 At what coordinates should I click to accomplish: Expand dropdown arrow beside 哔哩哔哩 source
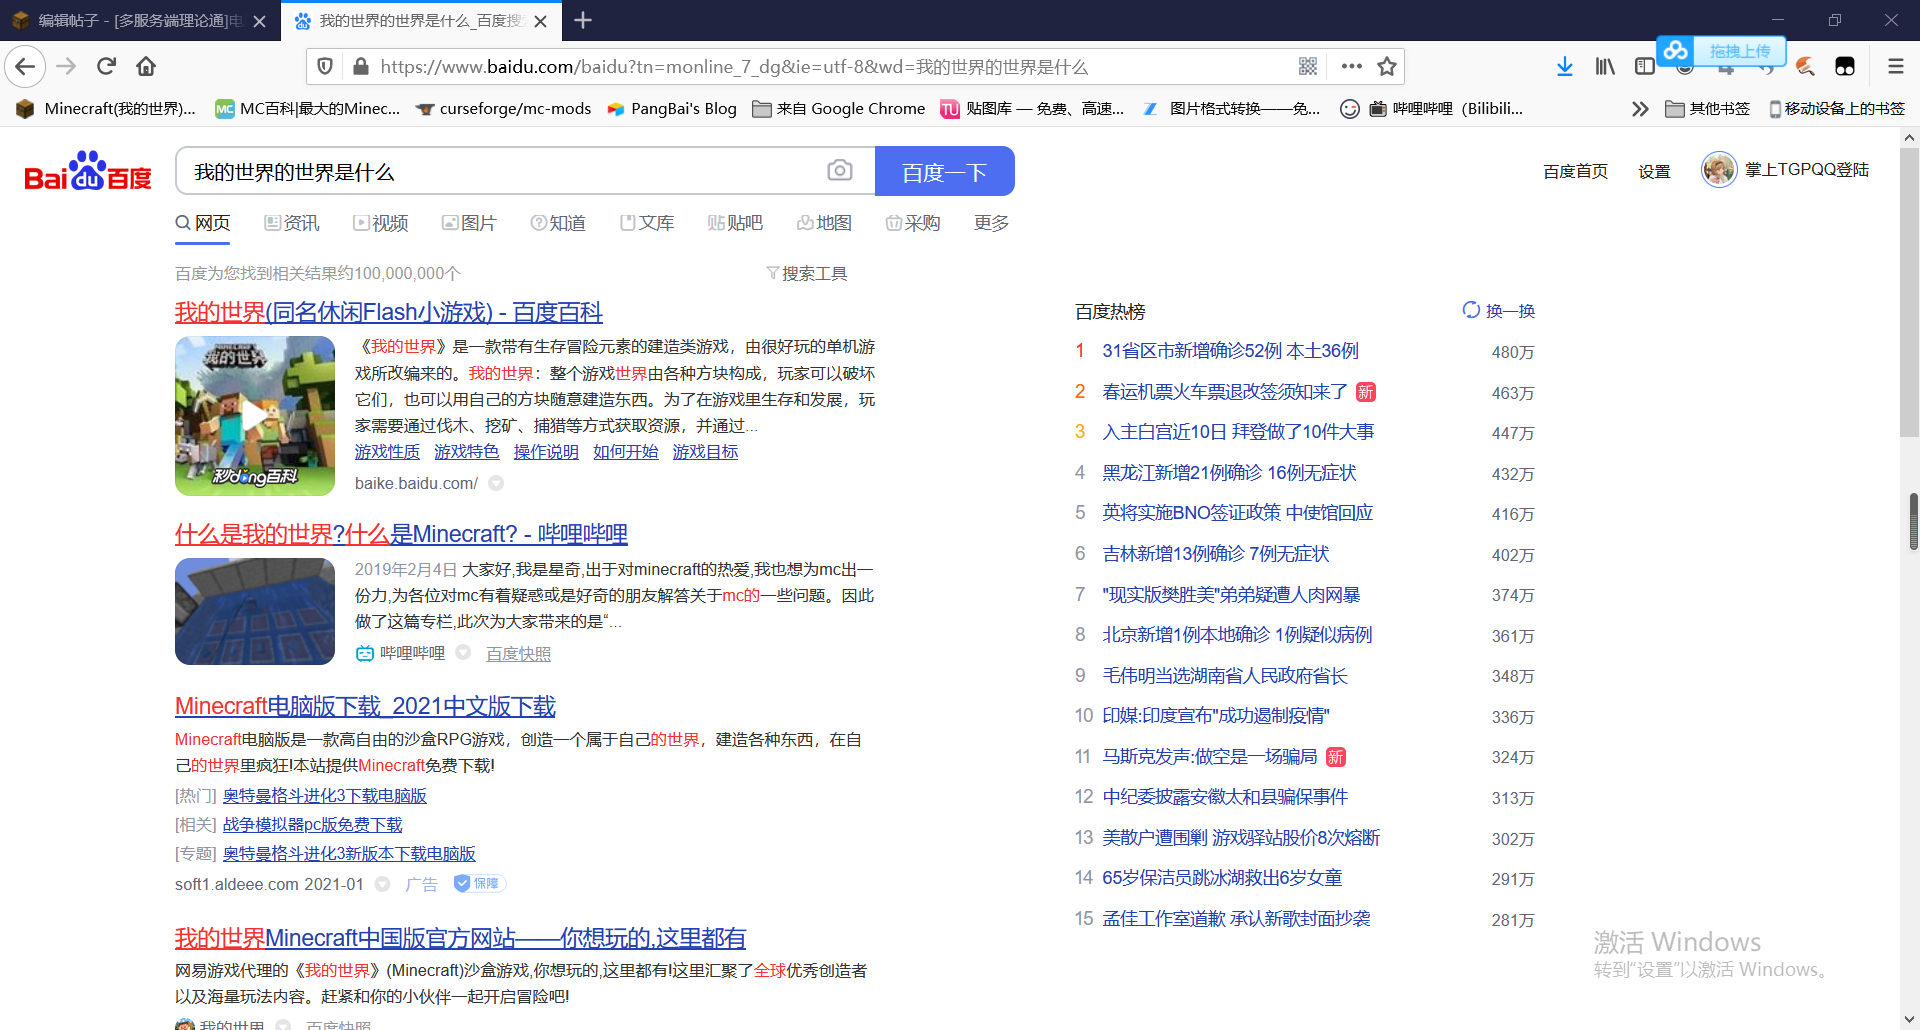click(463, 653)
